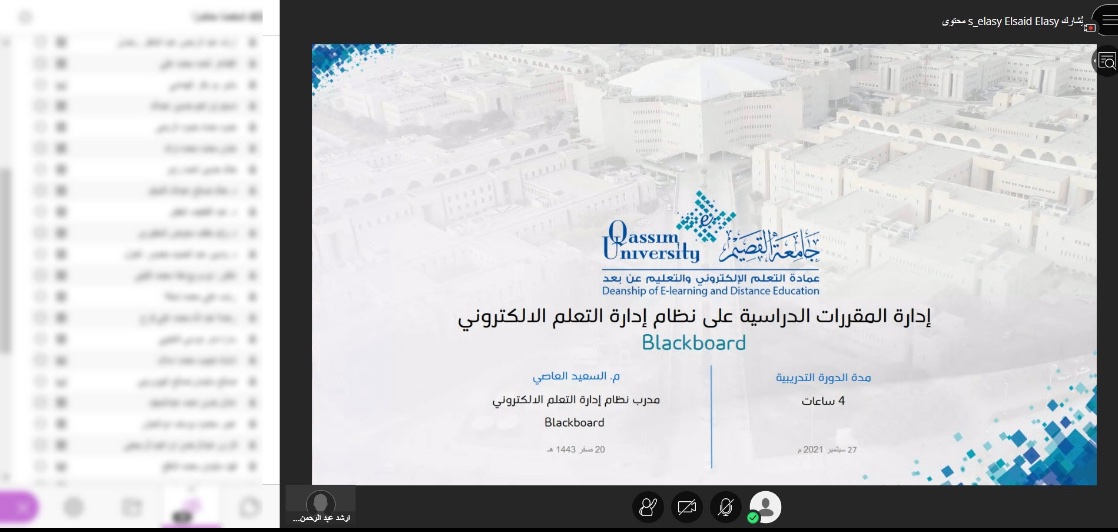Click the Arabic course title line on slide
The image size is (1118, 532).
695,317
